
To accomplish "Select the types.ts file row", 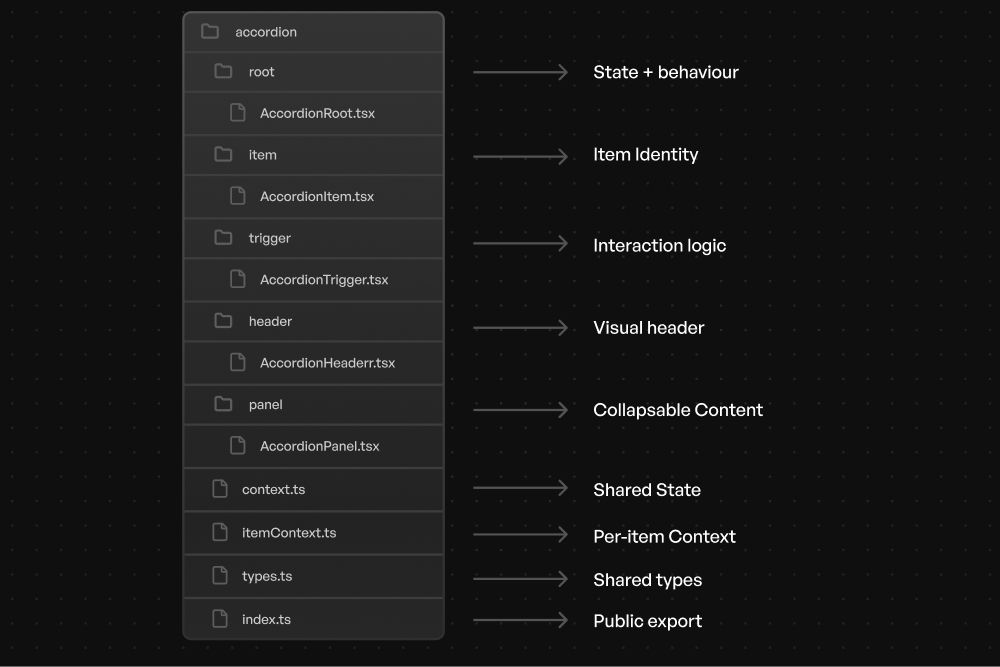I will (x=267, y=576).
